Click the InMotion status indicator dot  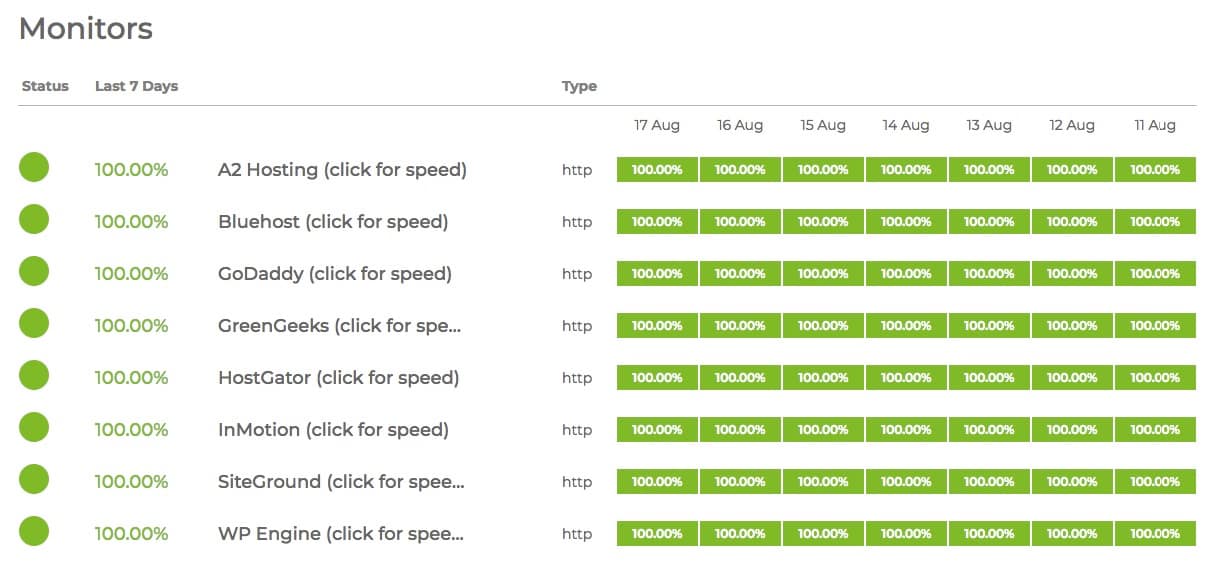click(x=34, y=427)
